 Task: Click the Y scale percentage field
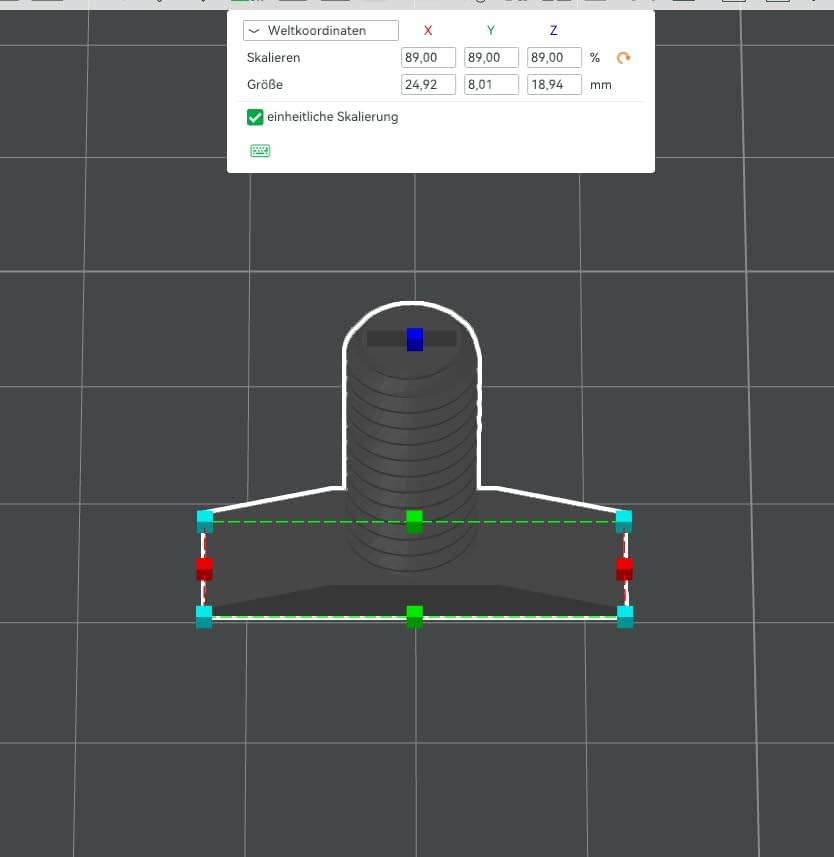491,57
